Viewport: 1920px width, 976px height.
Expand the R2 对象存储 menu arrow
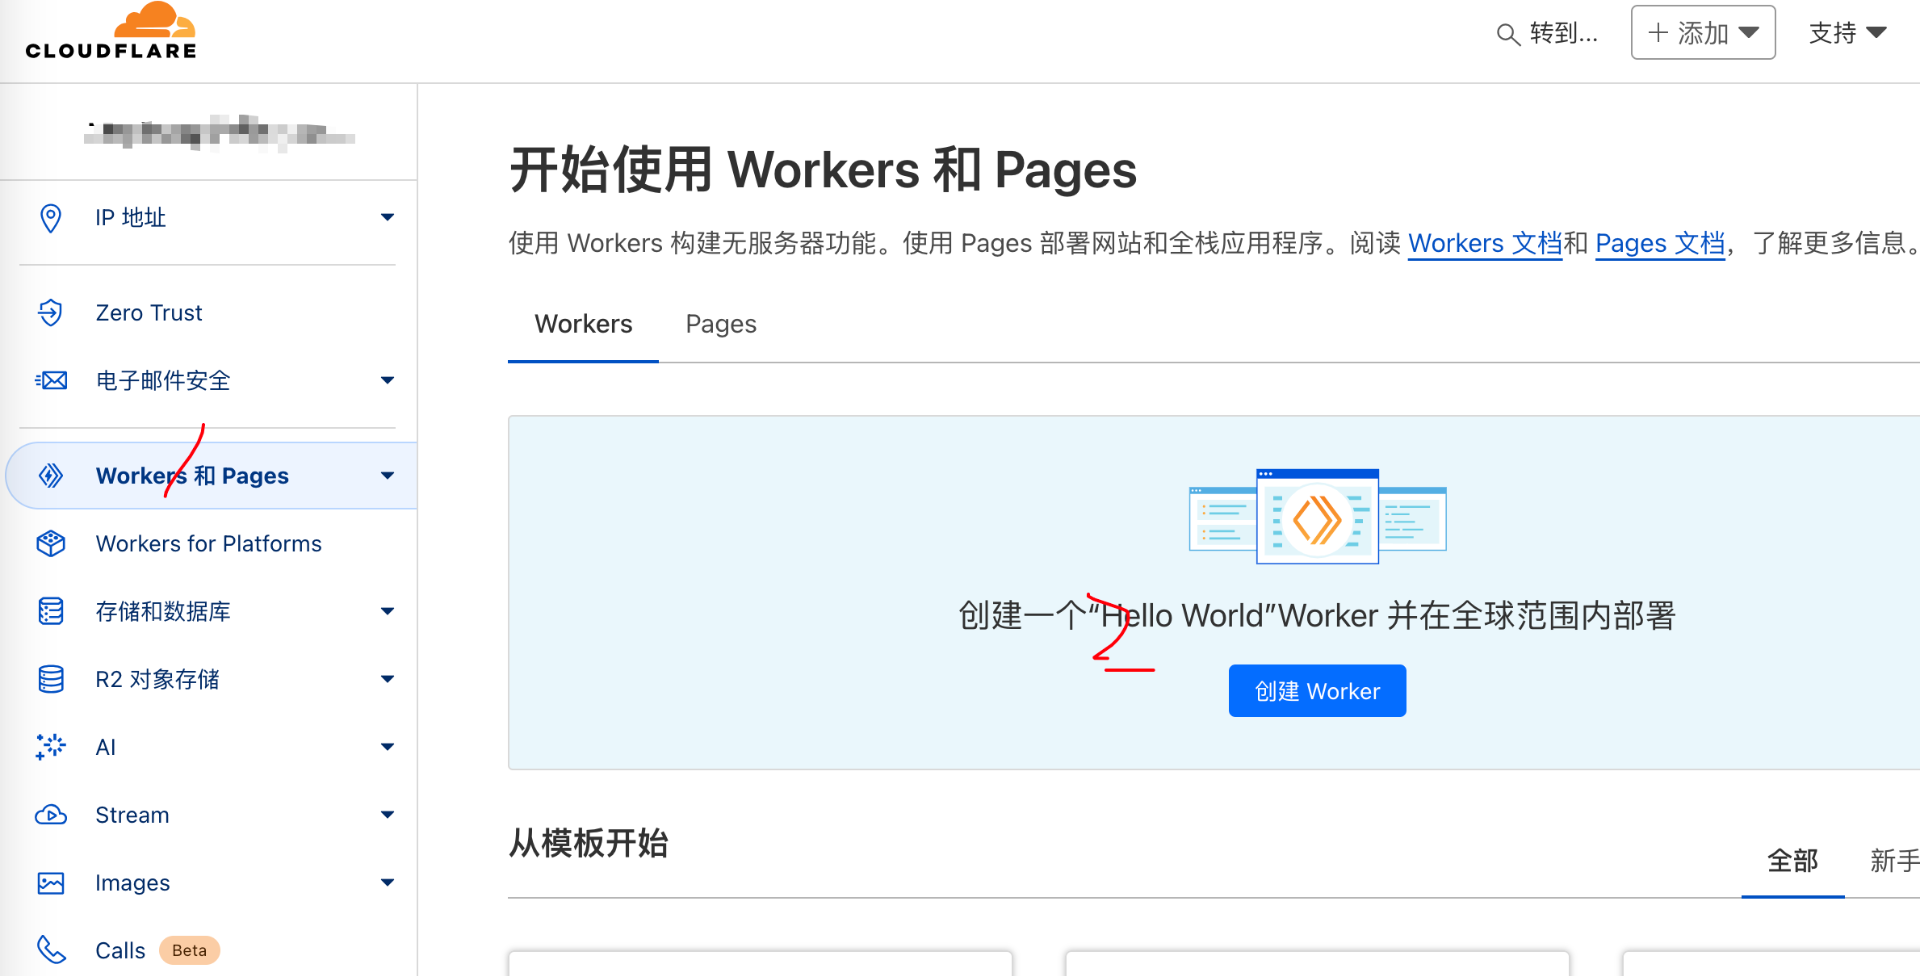click(x=387, y=679)
